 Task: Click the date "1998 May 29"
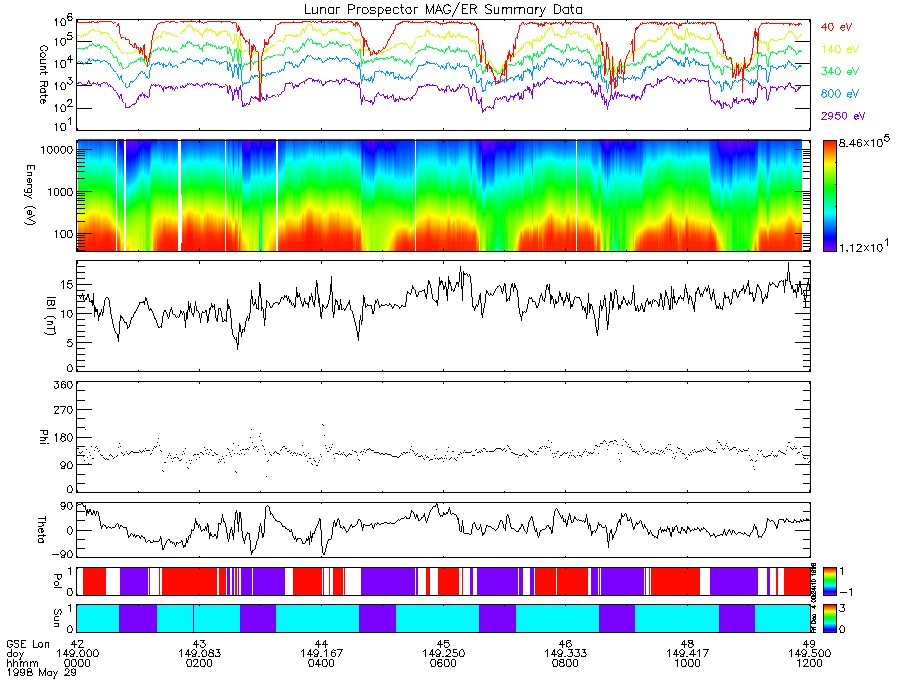[41, 672]
